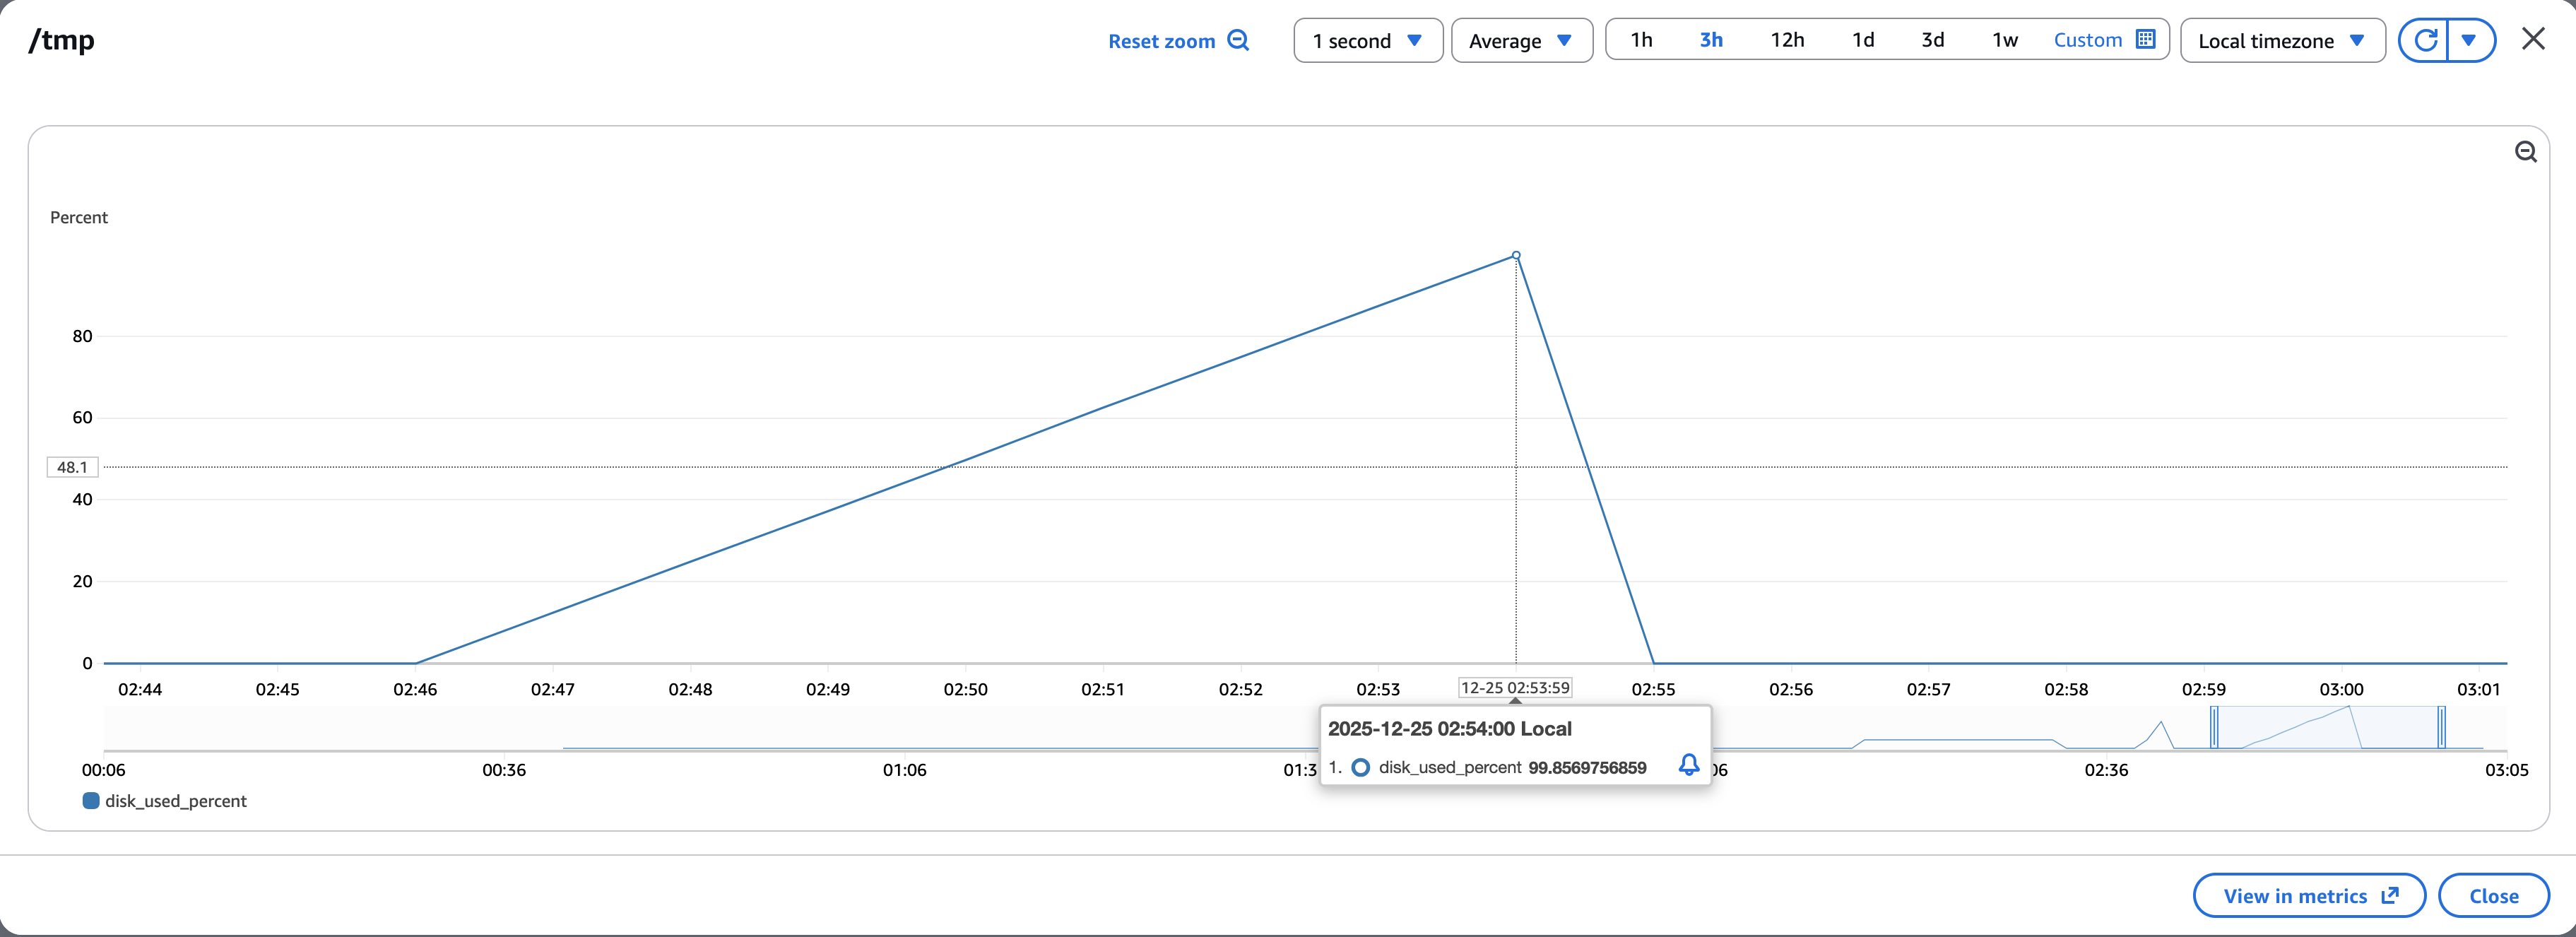Toggle the disk_used_percent legend series
The height and width of the screenshot is (937, 2576).
pyautogui.click(x=165, y=801)
